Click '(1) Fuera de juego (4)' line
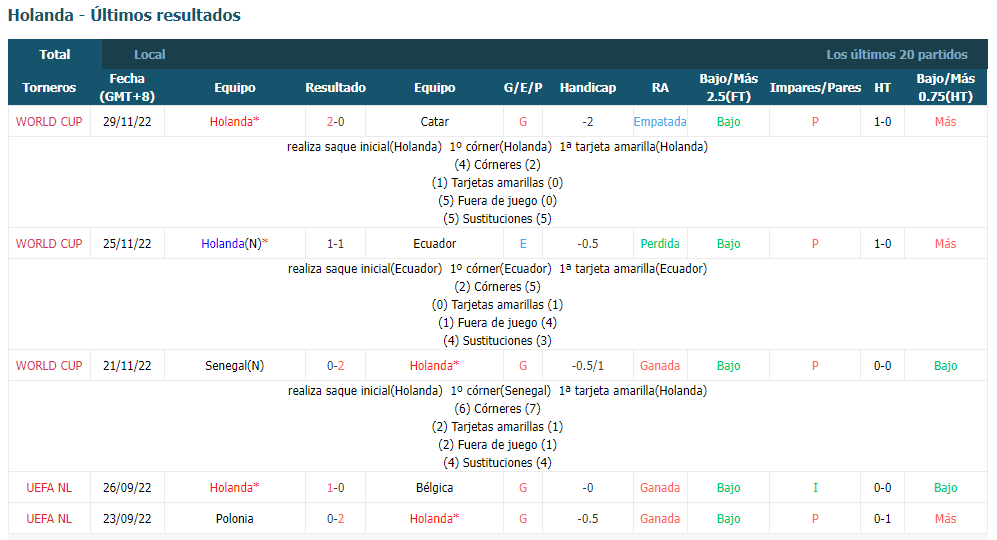Viewport: 997px width, 540px height. pos(497,323)
